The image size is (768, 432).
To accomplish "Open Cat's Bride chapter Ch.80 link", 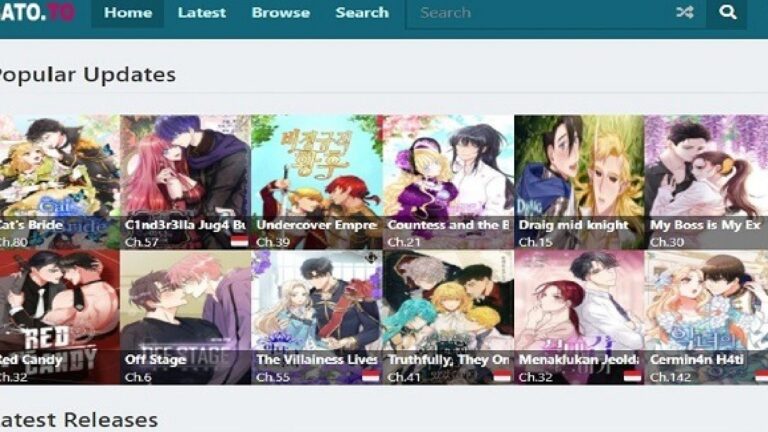I will (12, 242).
